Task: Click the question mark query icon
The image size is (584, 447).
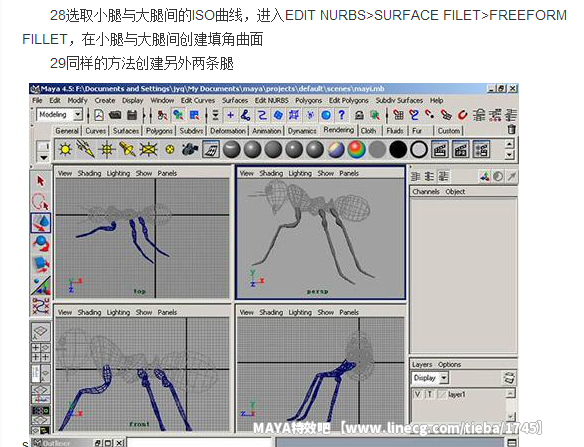Action: (342, 115)
